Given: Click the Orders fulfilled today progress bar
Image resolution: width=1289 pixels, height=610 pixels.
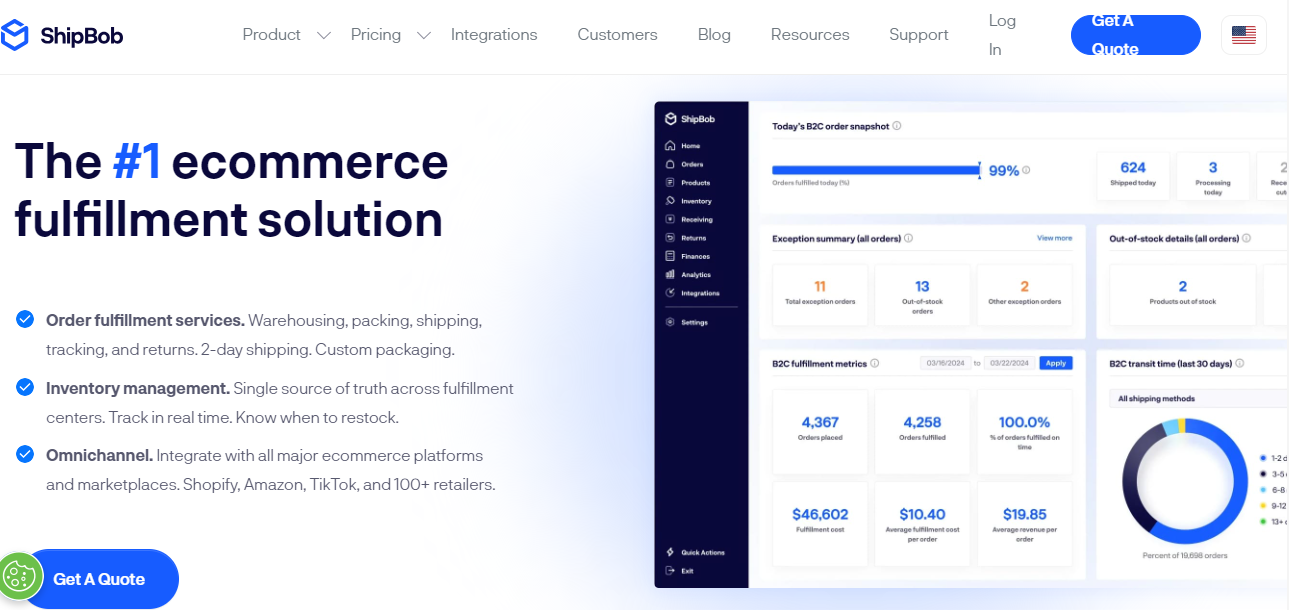Looking at the screenshot, I should 876,171.
